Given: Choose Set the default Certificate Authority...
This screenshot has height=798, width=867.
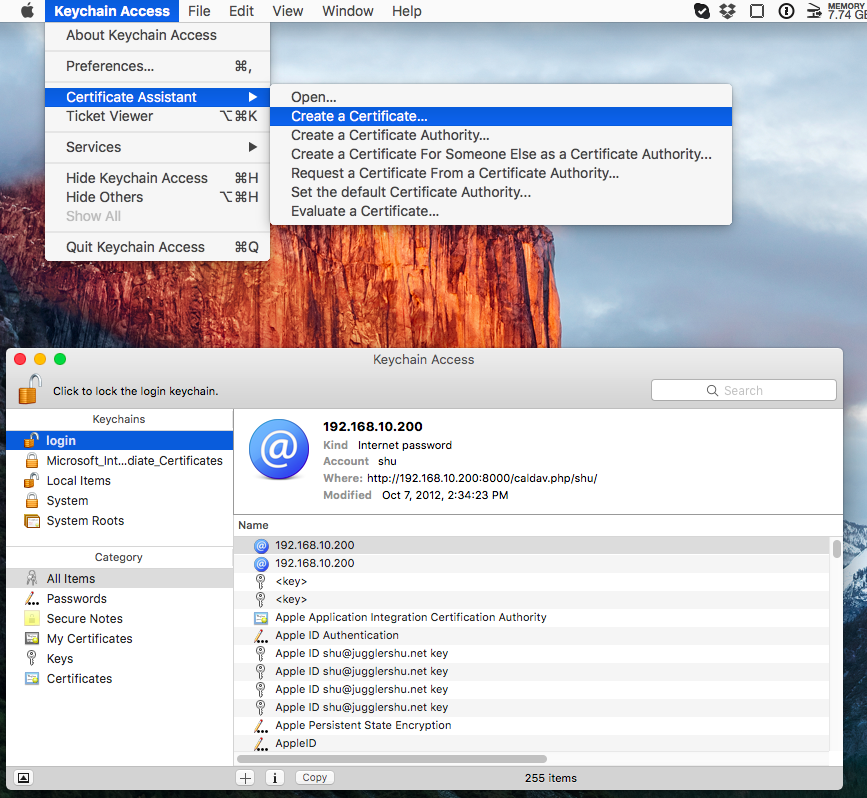Looking at the screenshot, I should click(x=501, y=192).
